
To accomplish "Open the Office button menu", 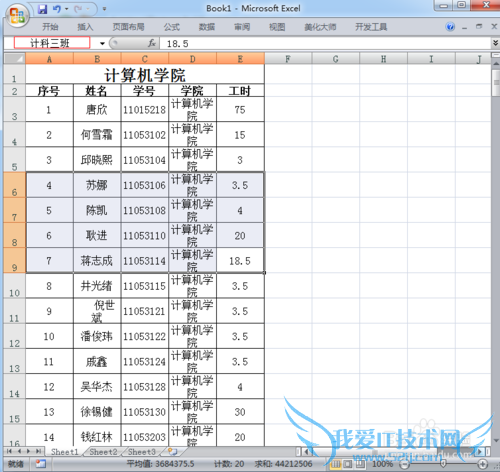I will pos(17,15).
